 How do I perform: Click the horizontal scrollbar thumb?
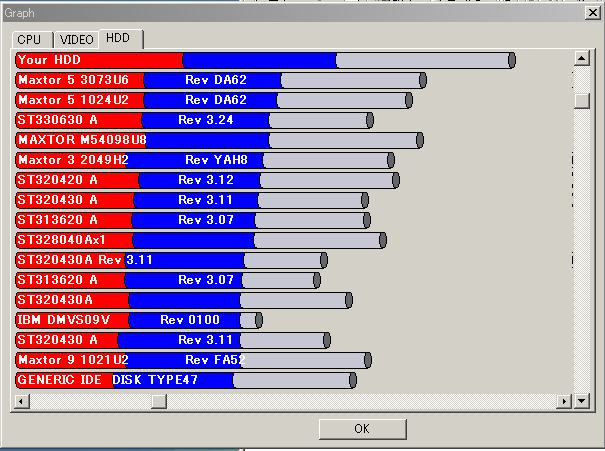click(x=159, y=401)
